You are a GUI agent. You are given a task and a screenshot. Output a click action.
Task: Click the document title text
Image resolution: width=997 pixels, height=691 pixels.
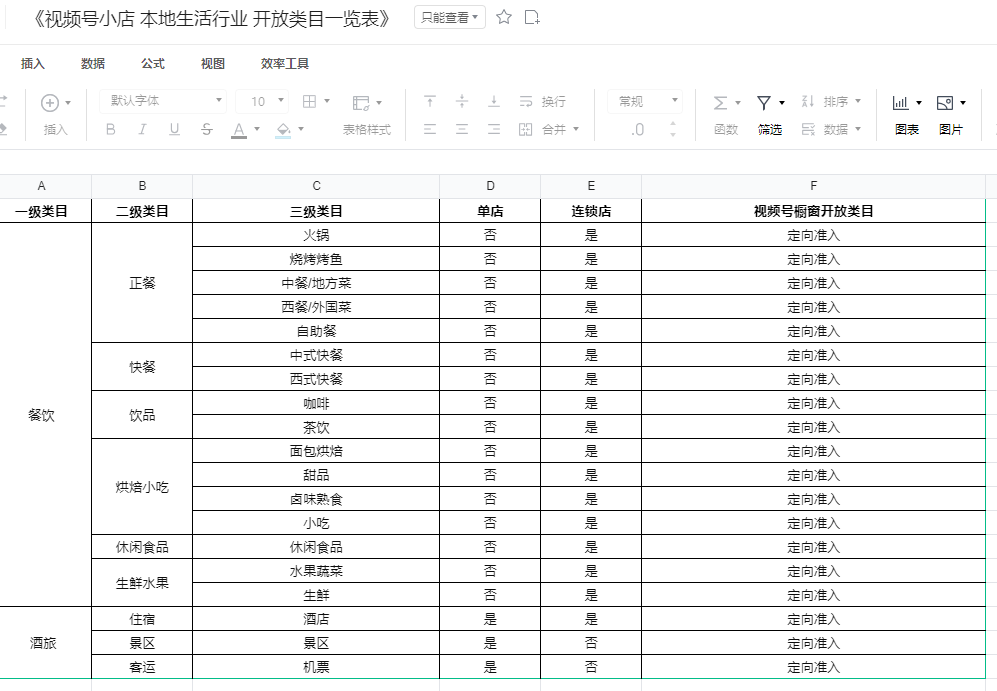coord(212,18)
